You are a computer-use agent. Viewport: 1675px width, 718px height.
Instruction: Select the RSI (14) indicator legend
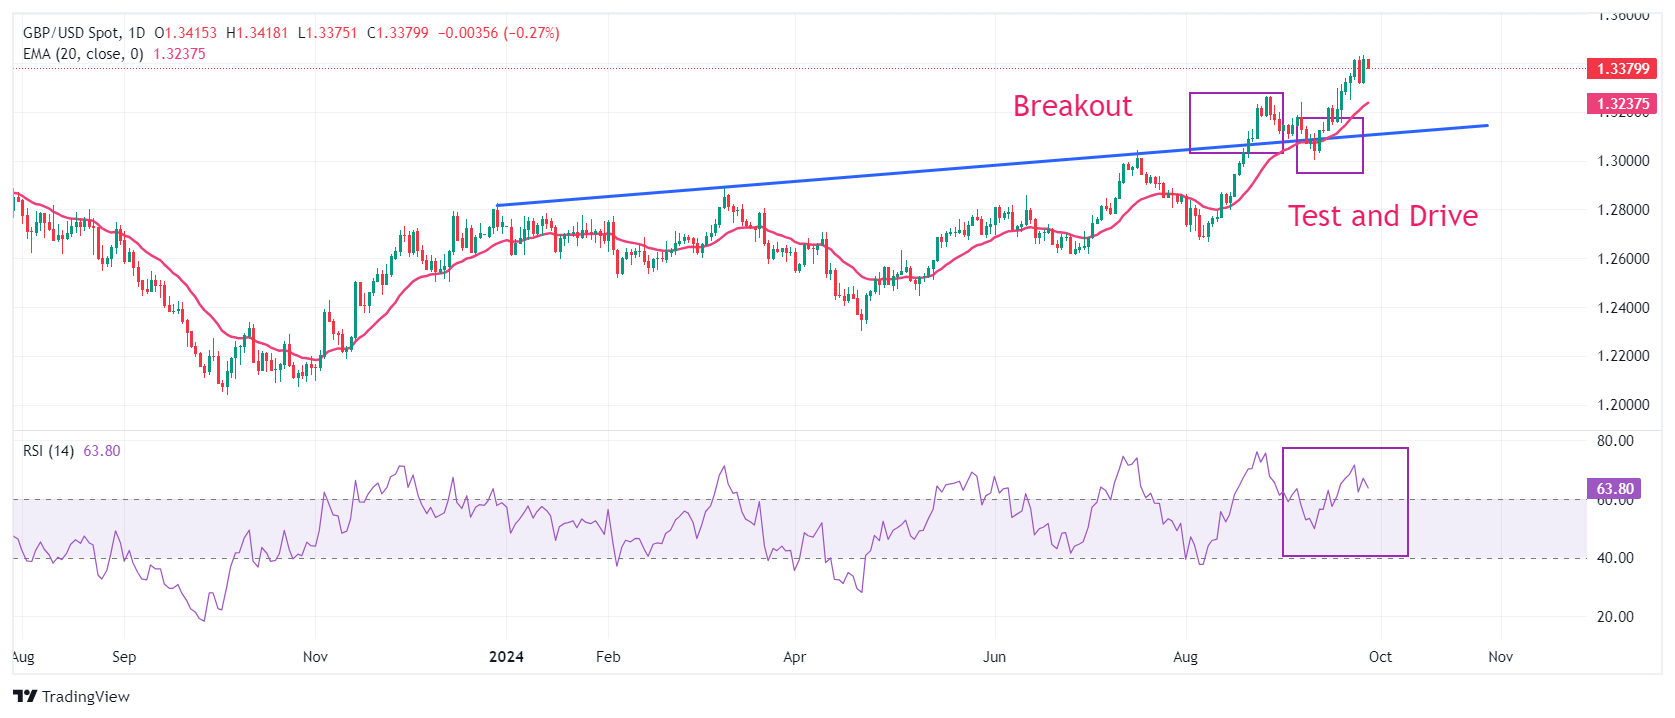(x=48, y=451)
